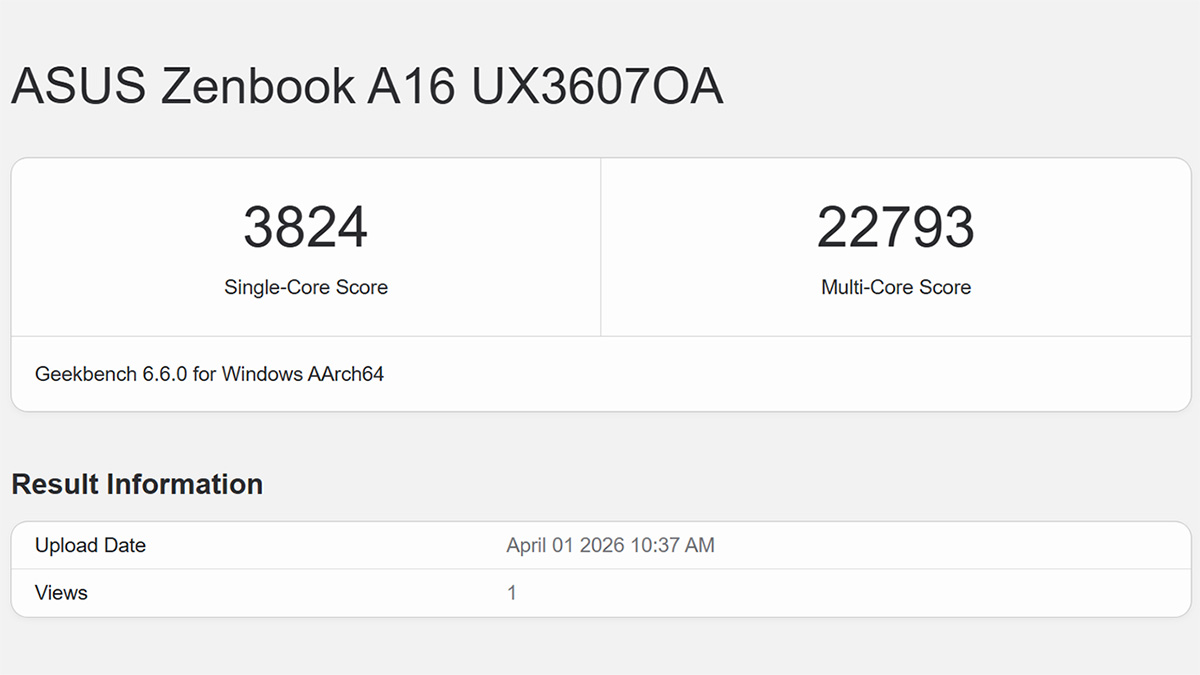The width and height of the screenshot is (1200, 675).
Task: Select the 3824 single-core score value
Action: pyautogui.click(x=305, y=227)
